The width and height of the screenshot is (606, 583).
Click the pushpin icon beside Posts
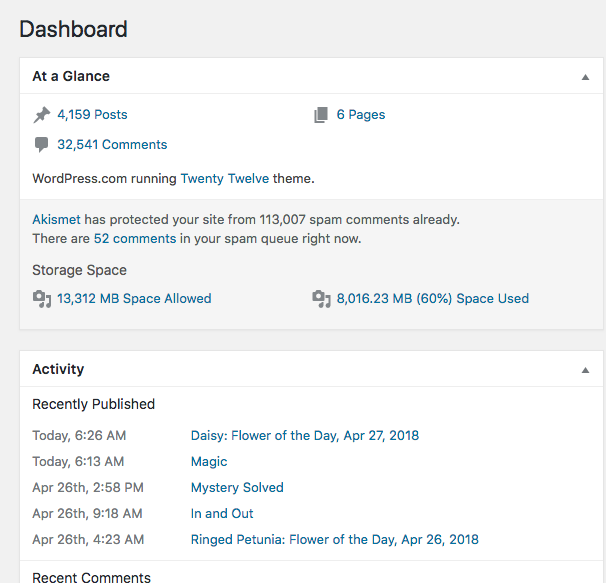point(41,115)
